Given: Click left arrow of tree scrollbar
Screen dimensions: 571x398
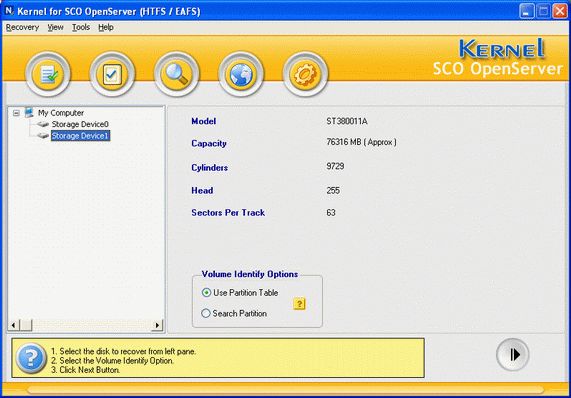Looking at the screenshot, I should point(13,325).
